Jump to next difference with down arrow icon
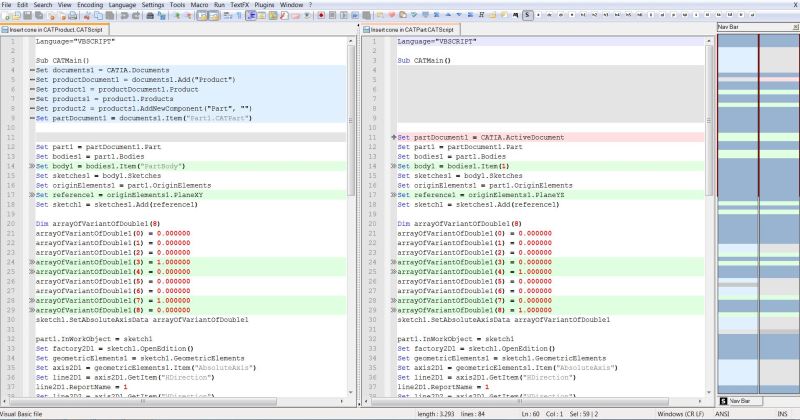Image resolution: width=800 pixels, height=420 pixels. pos(459,15)
